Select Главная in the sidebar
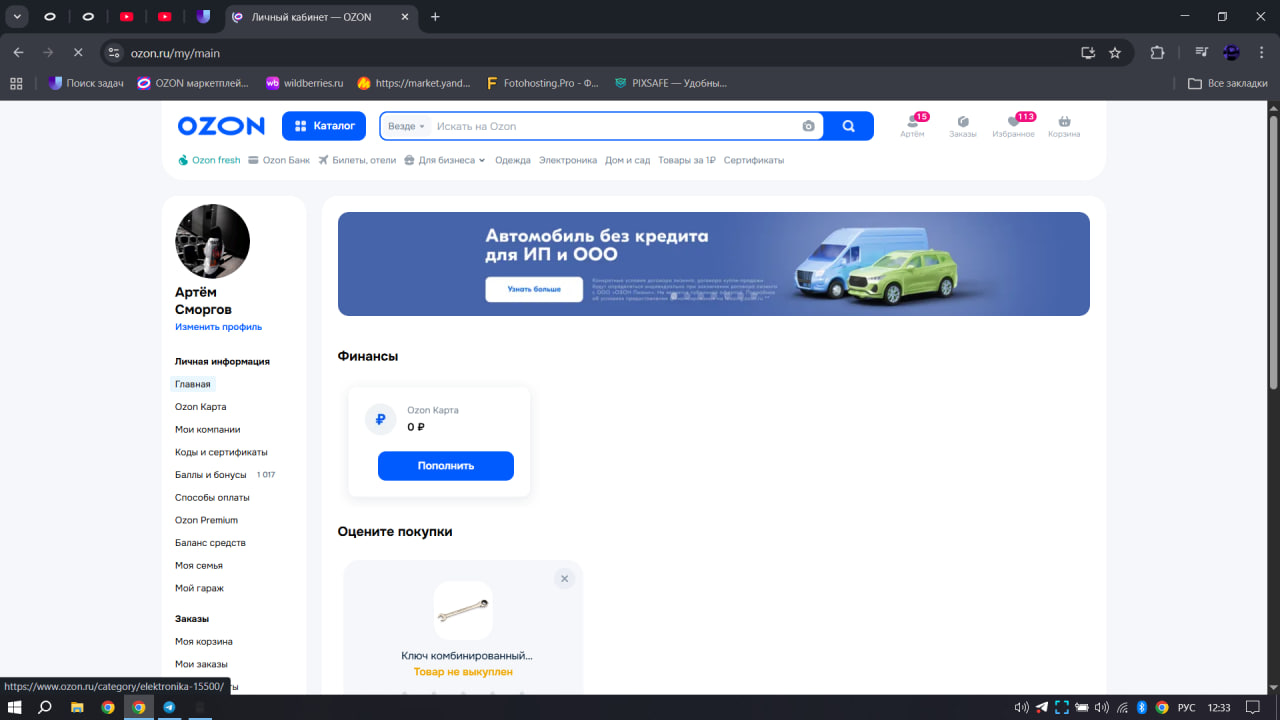Image resolution: width=1280 pixels, height=720 pixels. 193,384
